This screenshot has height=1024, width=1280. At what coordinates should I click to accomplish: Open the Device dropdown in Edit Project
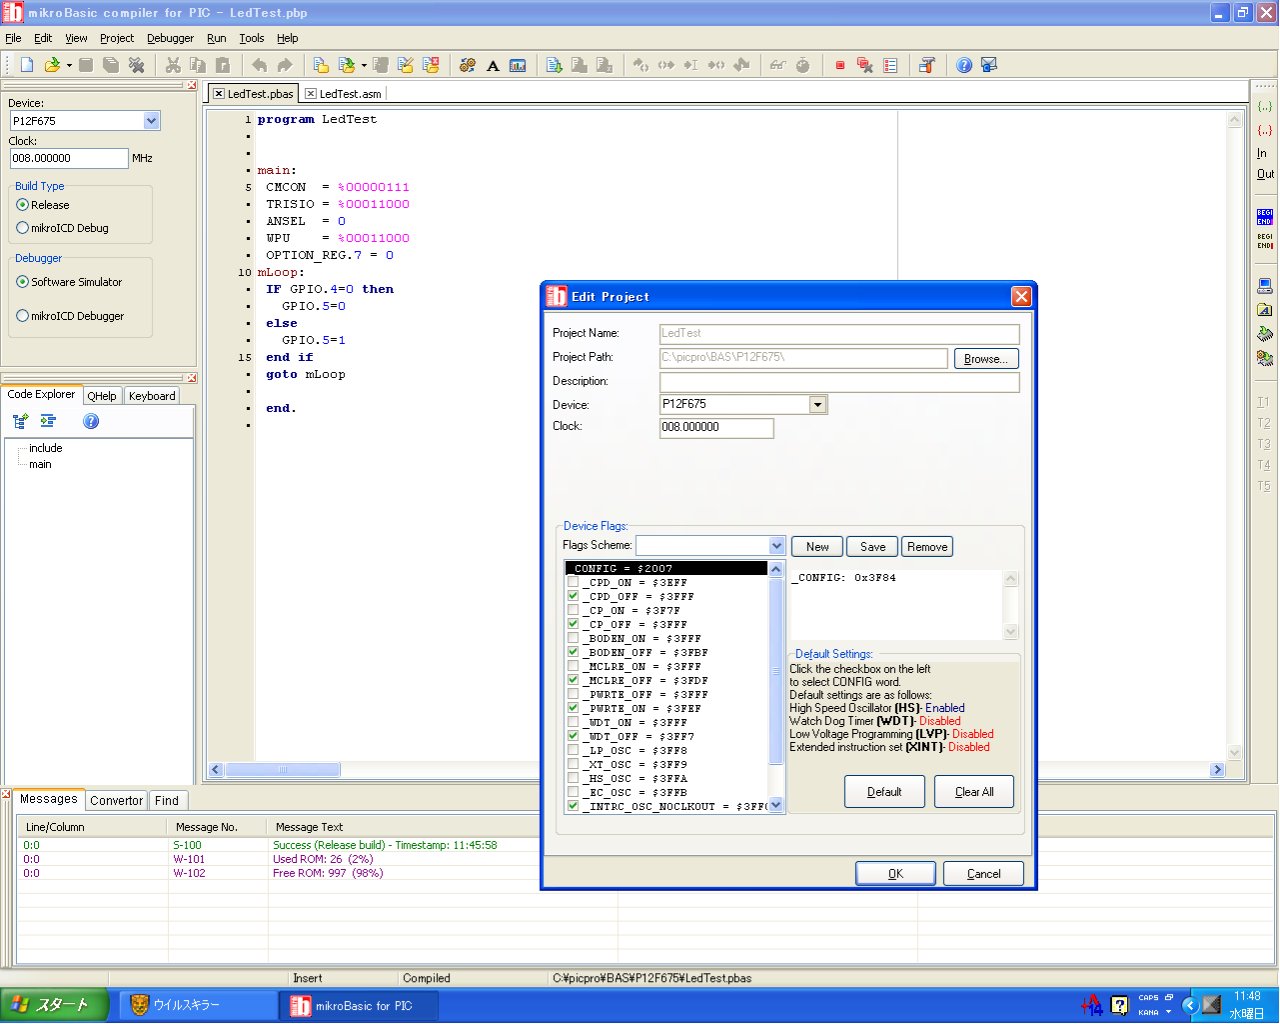(x=817, y=405)
